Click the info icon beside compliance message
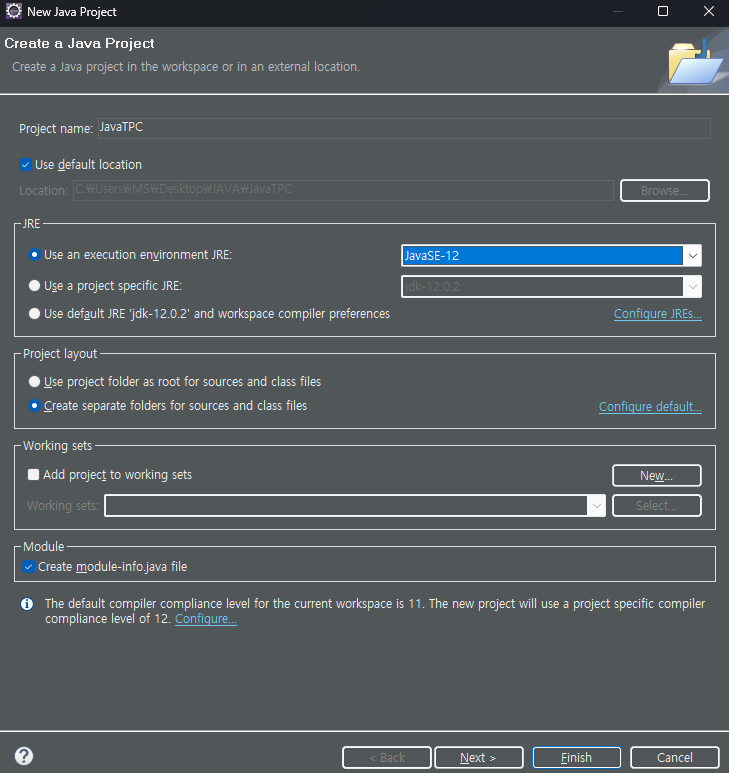This screenshot has width=729, height=773. (27, 604)
